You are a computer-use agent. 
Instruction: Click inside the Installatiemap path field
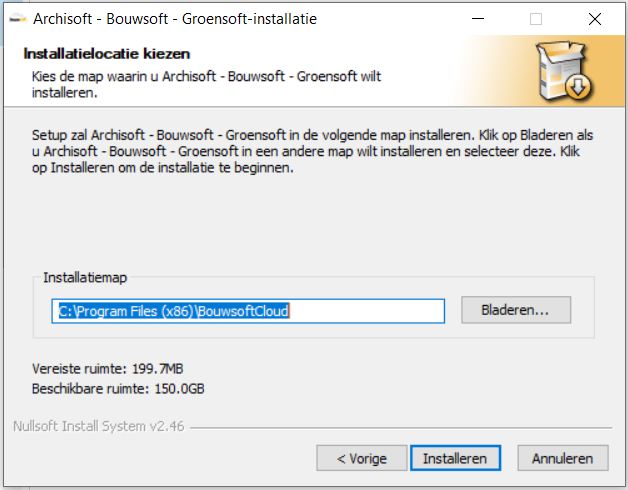[248, 311]
